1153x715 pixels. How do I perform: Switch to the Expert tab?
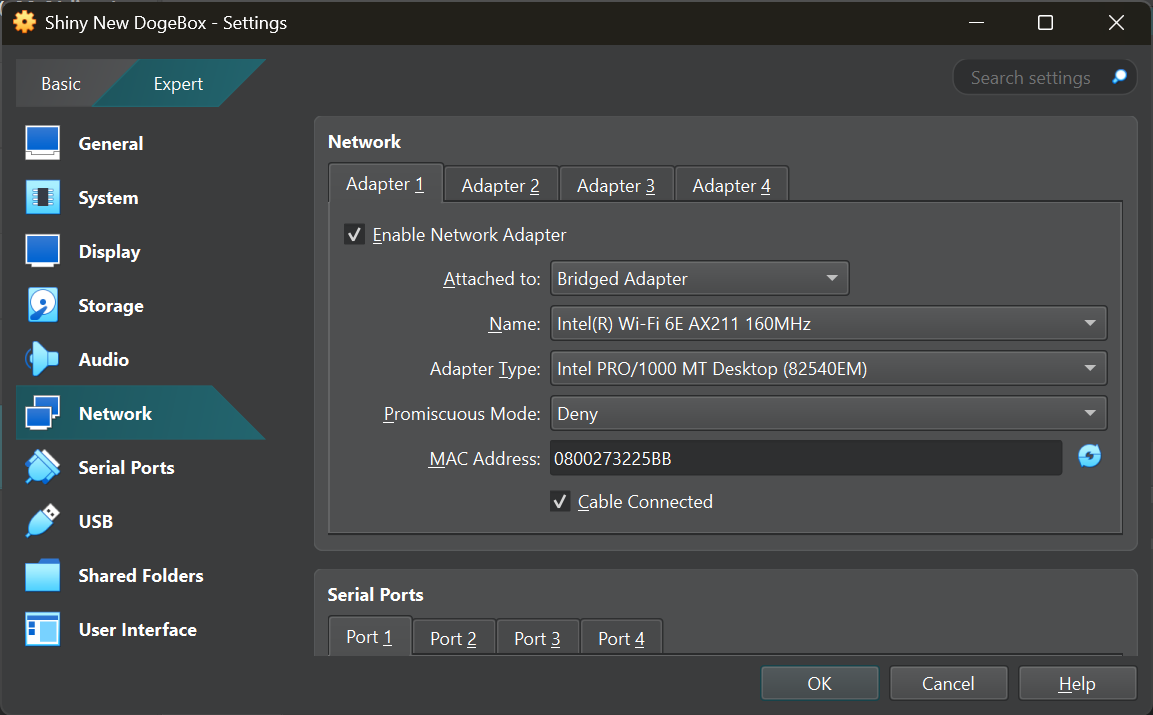[x=178, y=84]
